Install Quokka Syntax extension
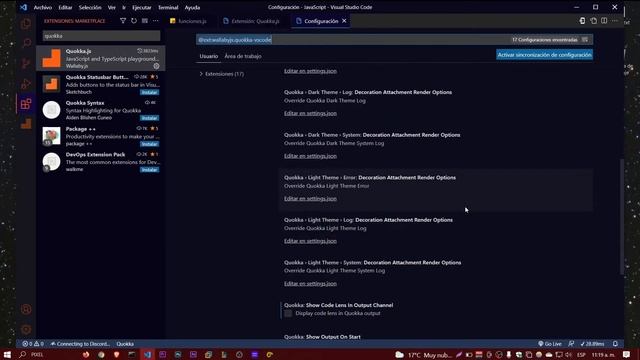Image resolution: width=640 pixels, height=360 pixels. click(149, 118)
